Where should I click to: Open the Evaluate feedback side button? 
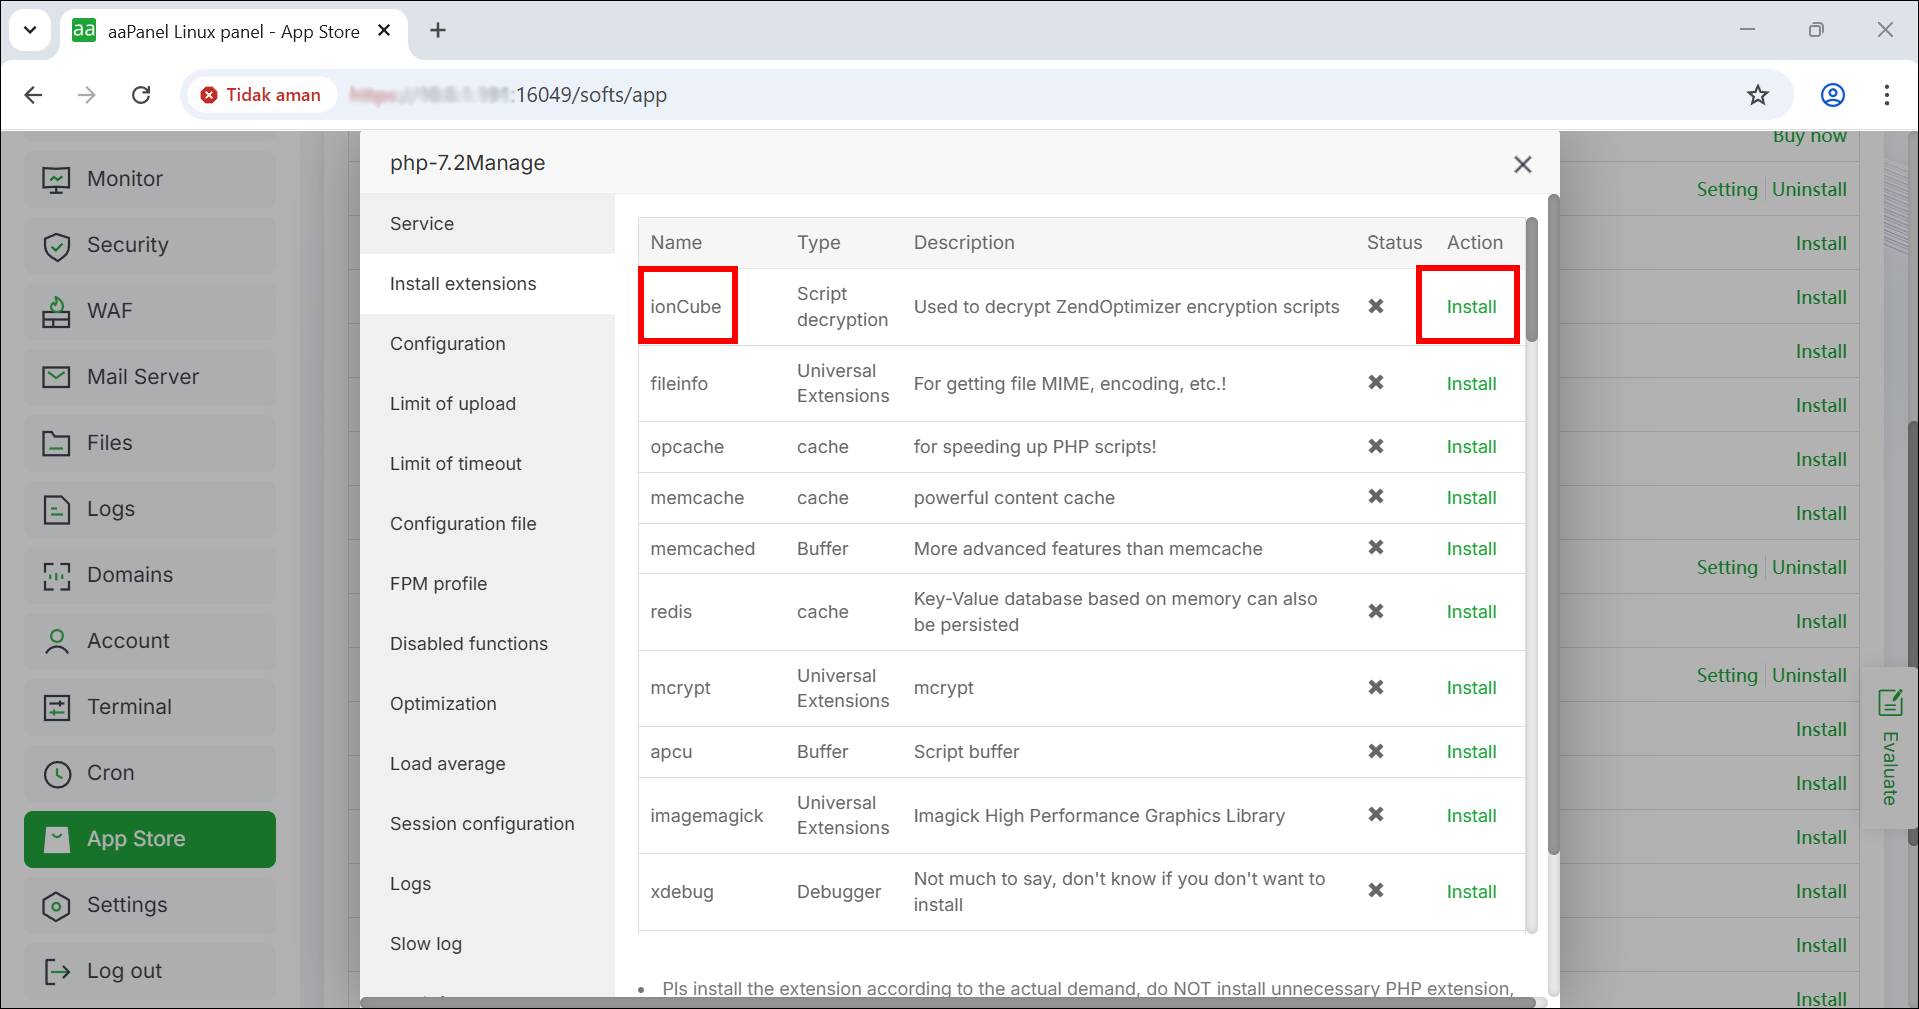point(1889,748)
